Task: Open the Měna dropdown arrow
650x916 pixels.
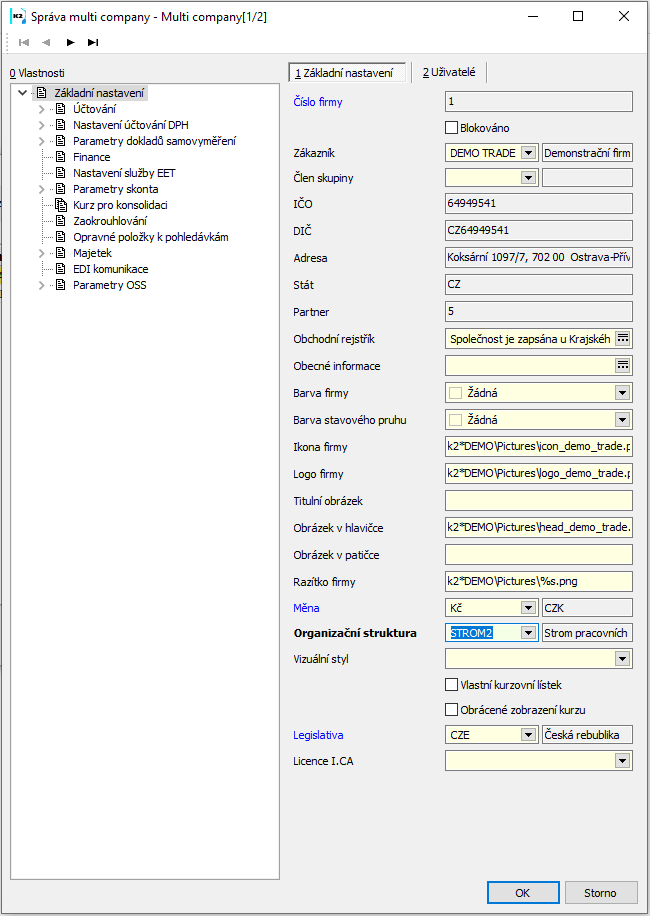Action: tap(529, 608)
